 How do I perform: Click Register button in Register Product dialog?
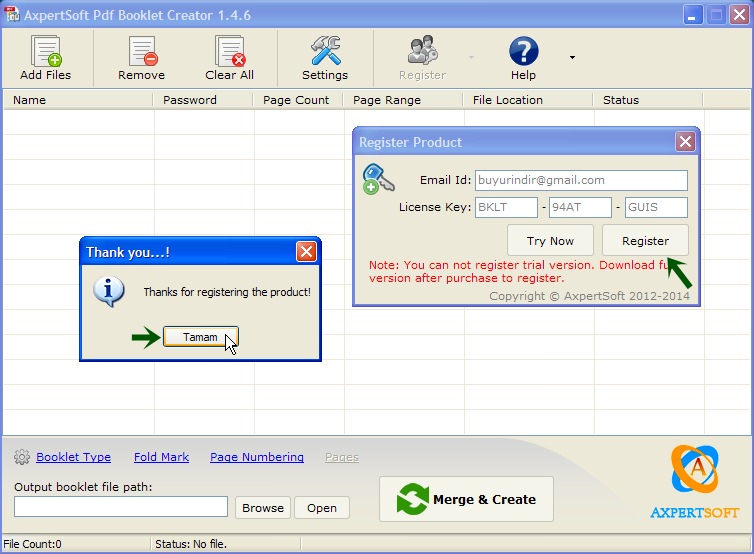click(x=645, y=240)
